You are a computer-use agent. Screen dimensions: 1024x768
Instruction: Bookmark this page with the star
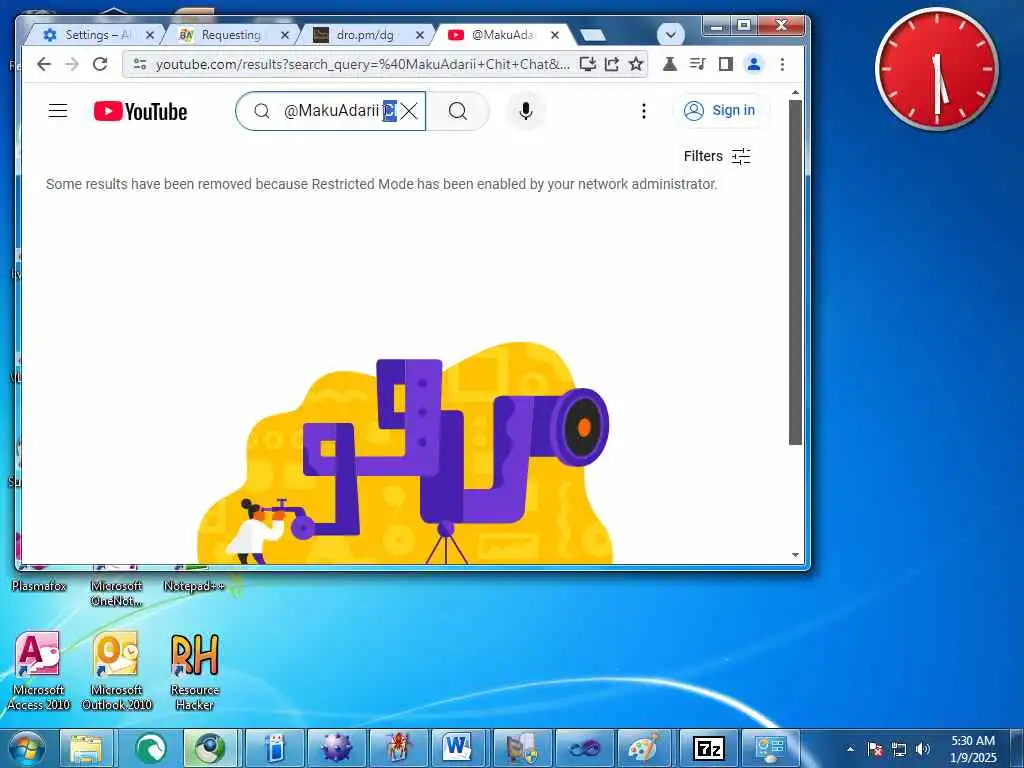[x=636, y=64]
